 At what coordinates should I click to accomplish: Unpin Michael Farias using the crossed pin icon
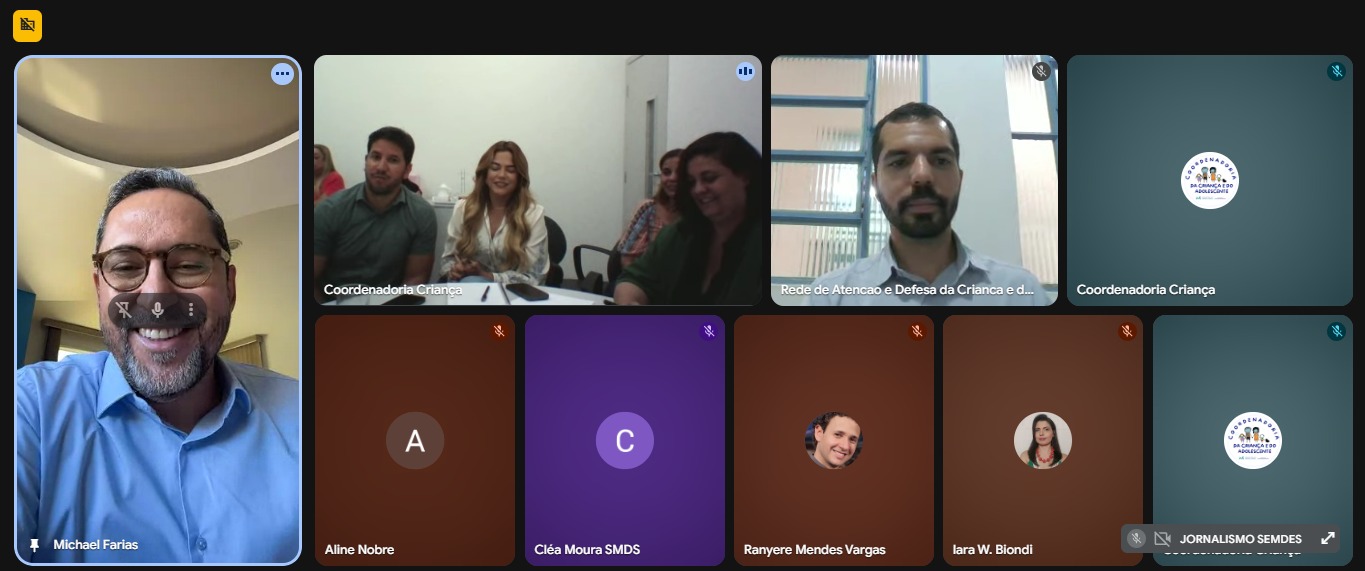click(124, 310)
